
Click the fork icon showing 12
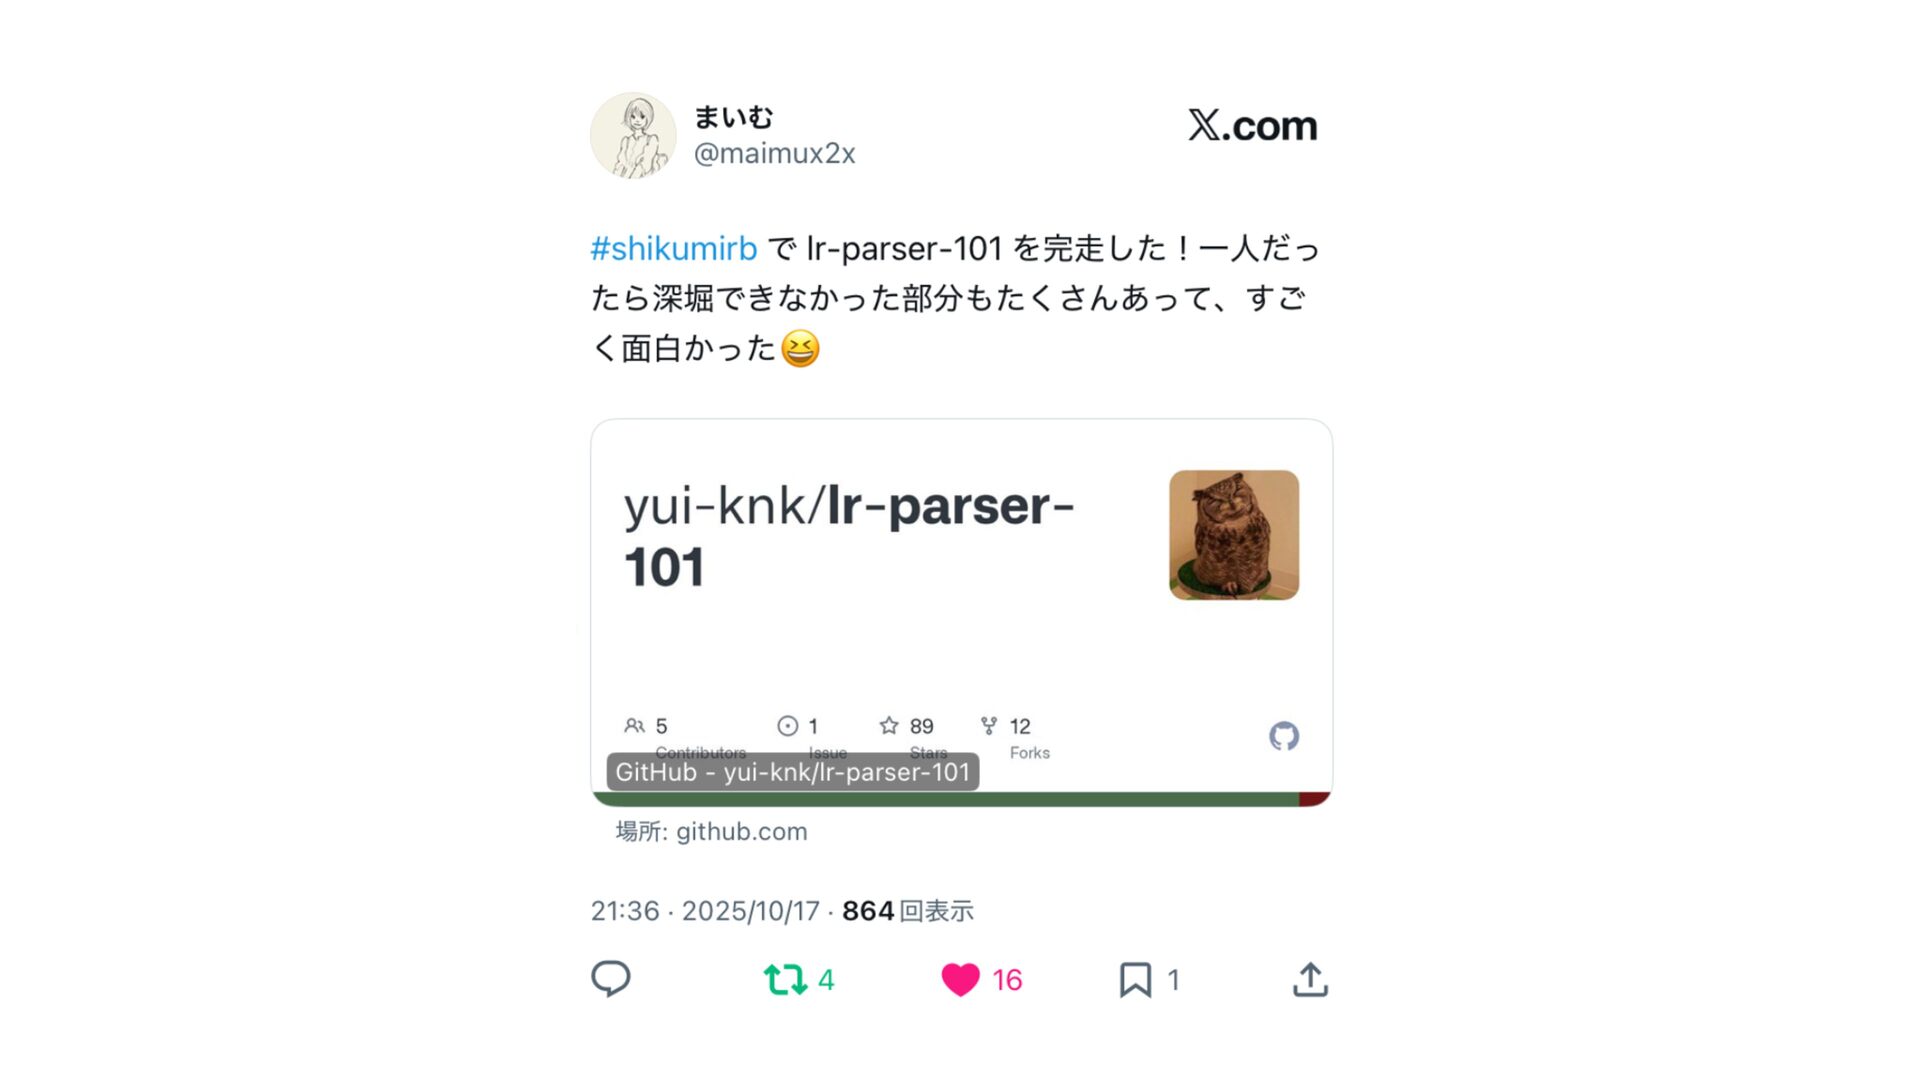point(989,725)
